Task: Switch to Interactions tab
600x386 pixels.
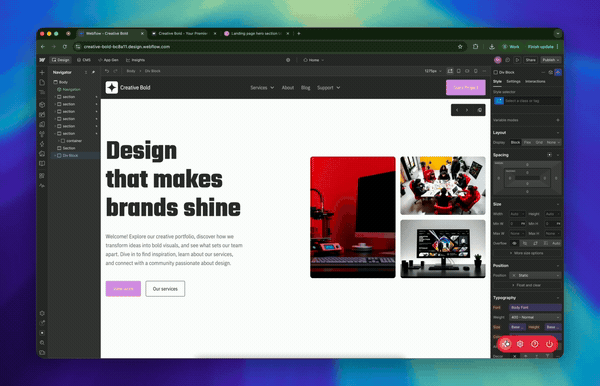Action: click(x=535, y=81)
